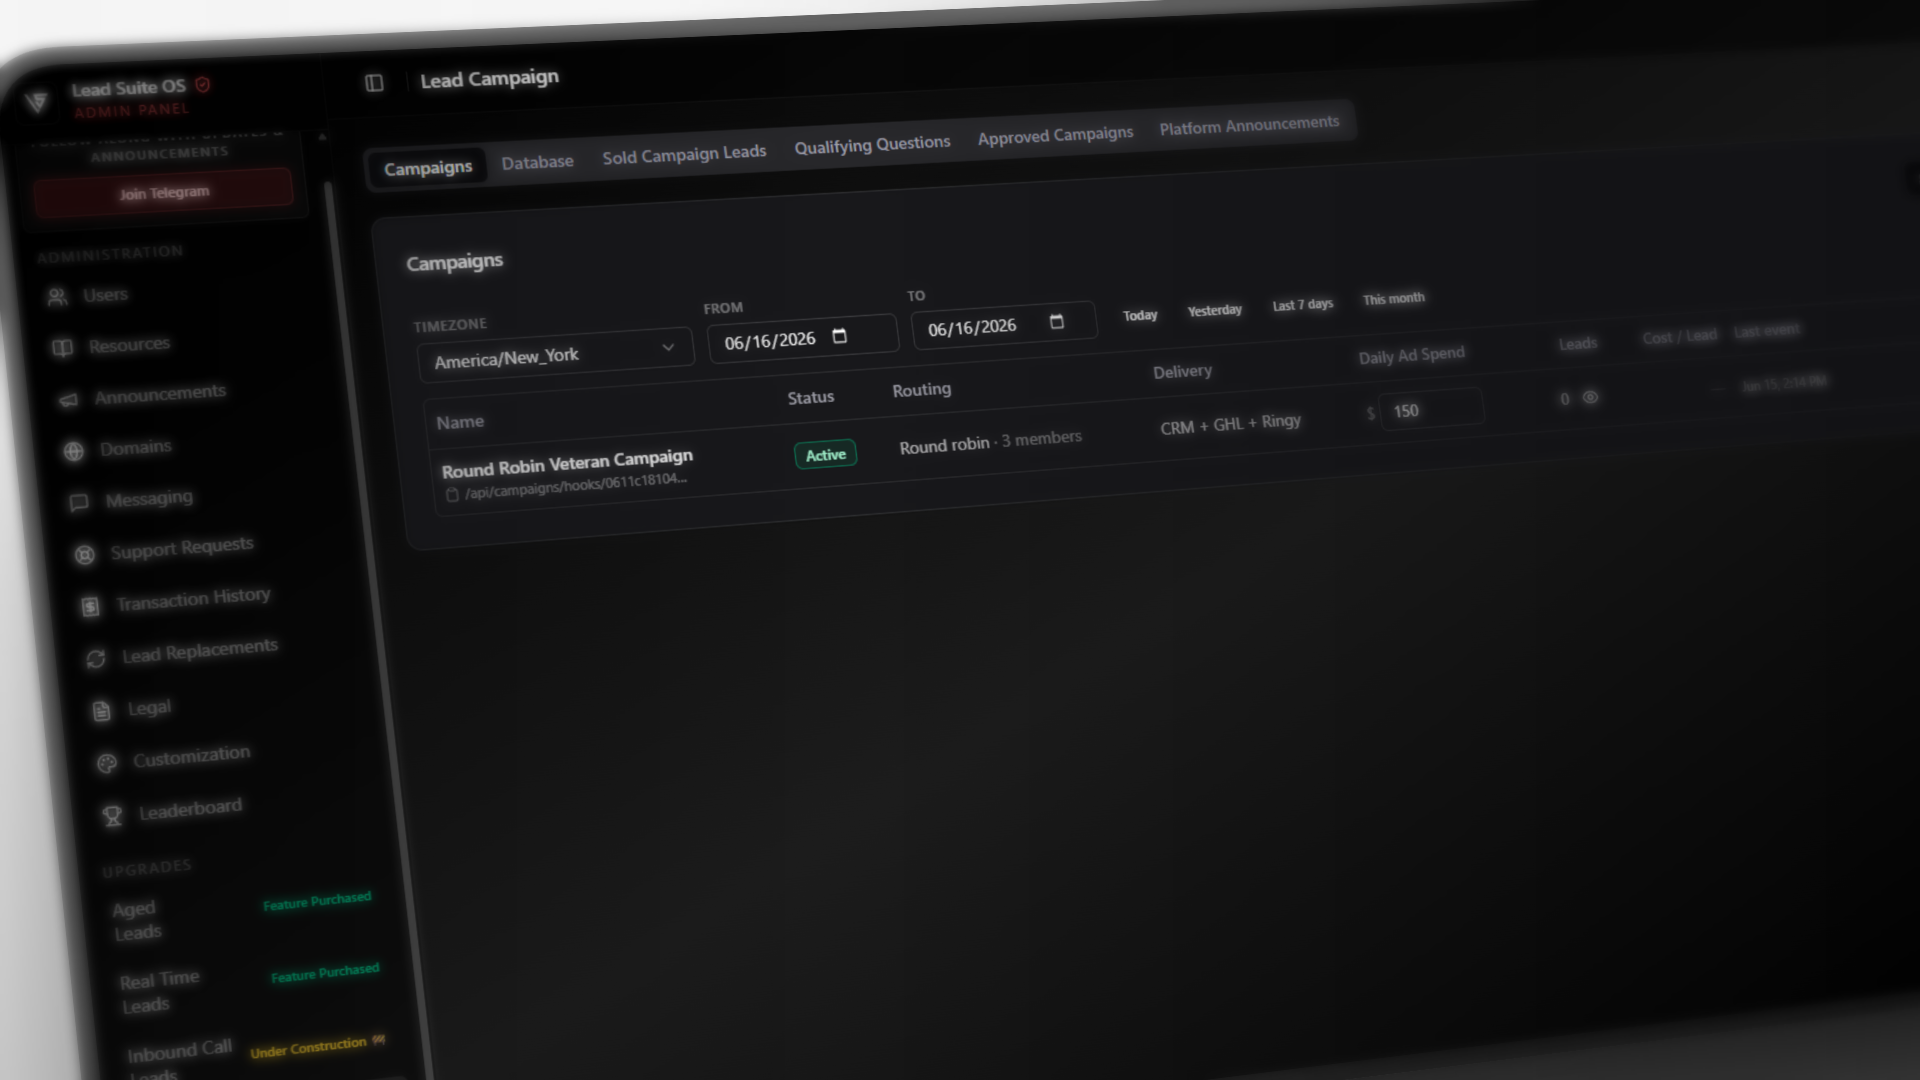Open Lead Replacements in the sidebar
This screenshot has width=1920, height=1080.
200,650
